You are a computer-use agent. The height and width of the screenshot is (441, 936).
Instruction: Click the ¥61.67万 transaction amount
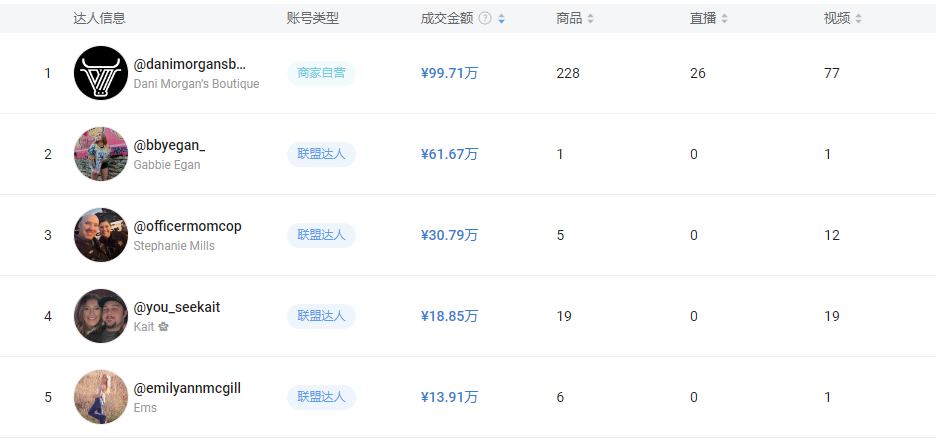tap(449, 154)
